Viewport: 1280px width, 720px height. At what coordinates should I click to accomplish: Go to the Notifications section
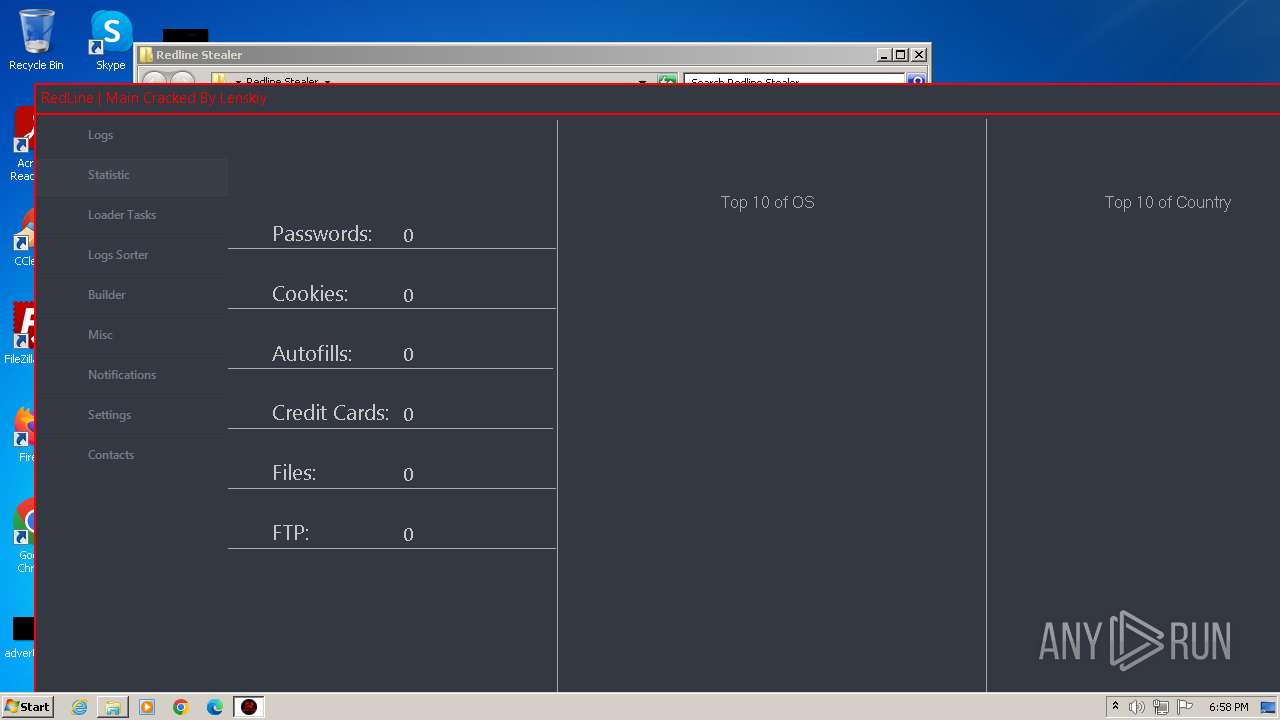(x=132, y=375)
